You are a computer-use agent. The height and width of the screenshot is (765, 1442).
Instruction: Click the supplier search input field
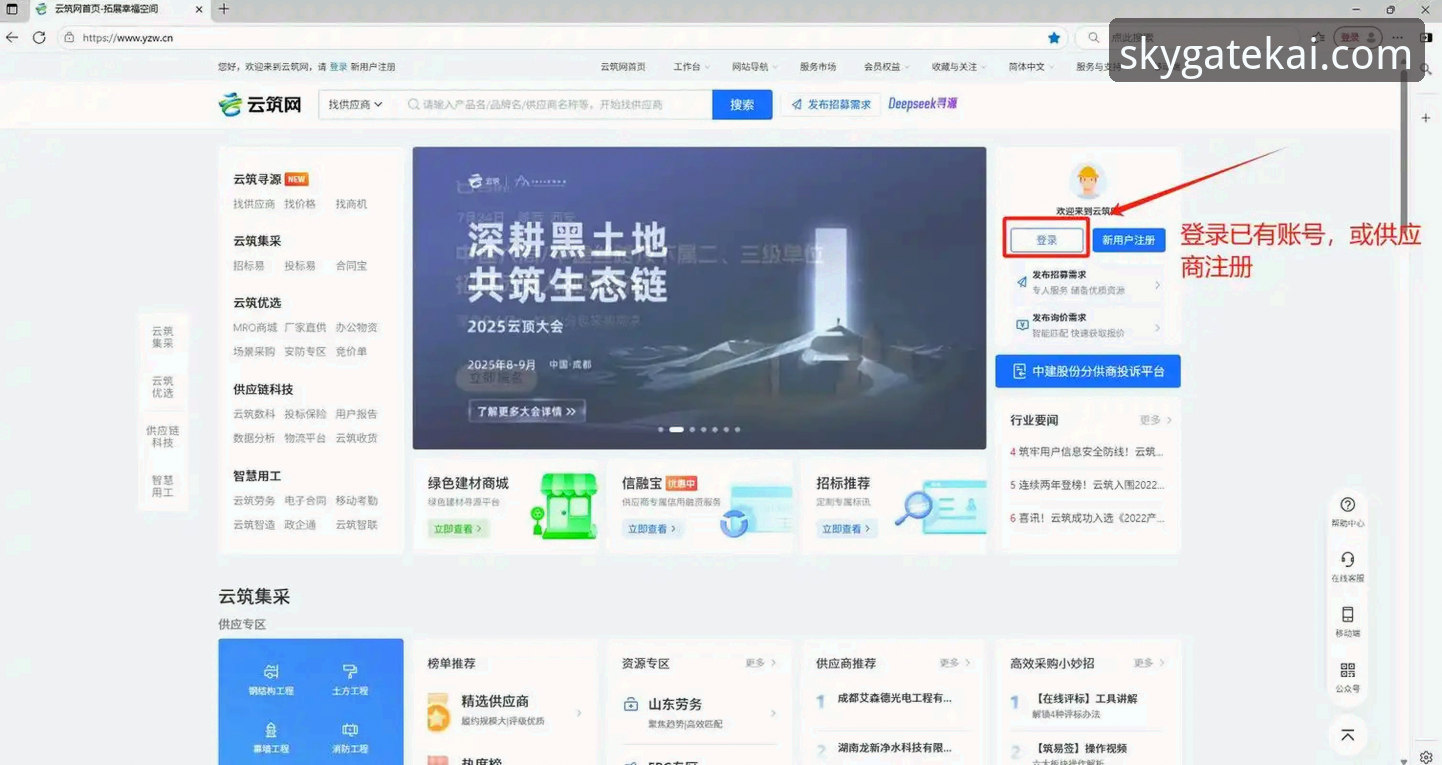click(553, 104)
